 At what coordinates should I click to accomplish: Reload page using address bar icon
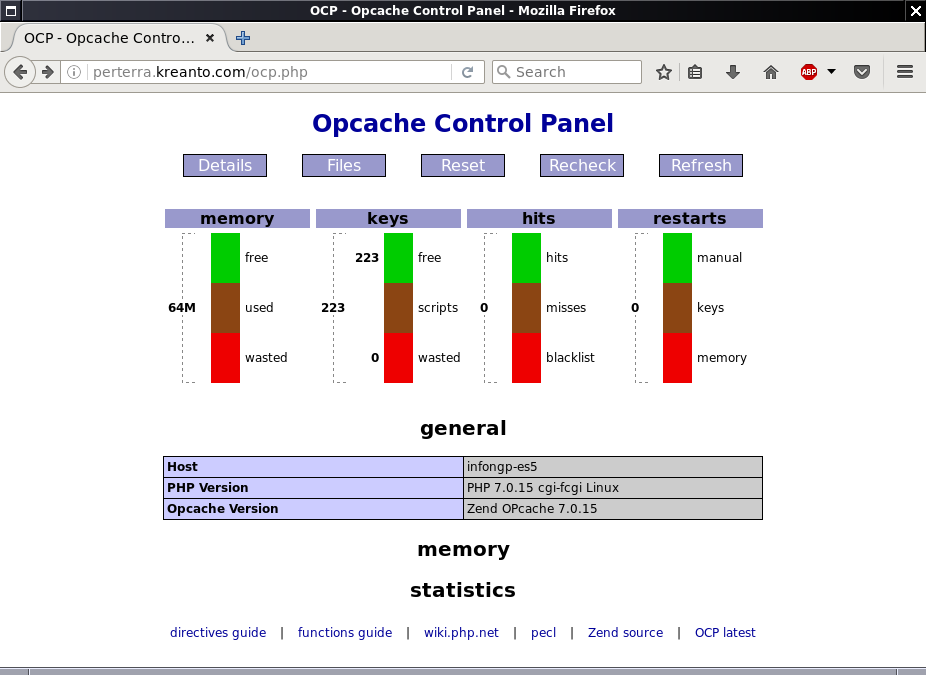pyautogui.click(x=467, y=72)
